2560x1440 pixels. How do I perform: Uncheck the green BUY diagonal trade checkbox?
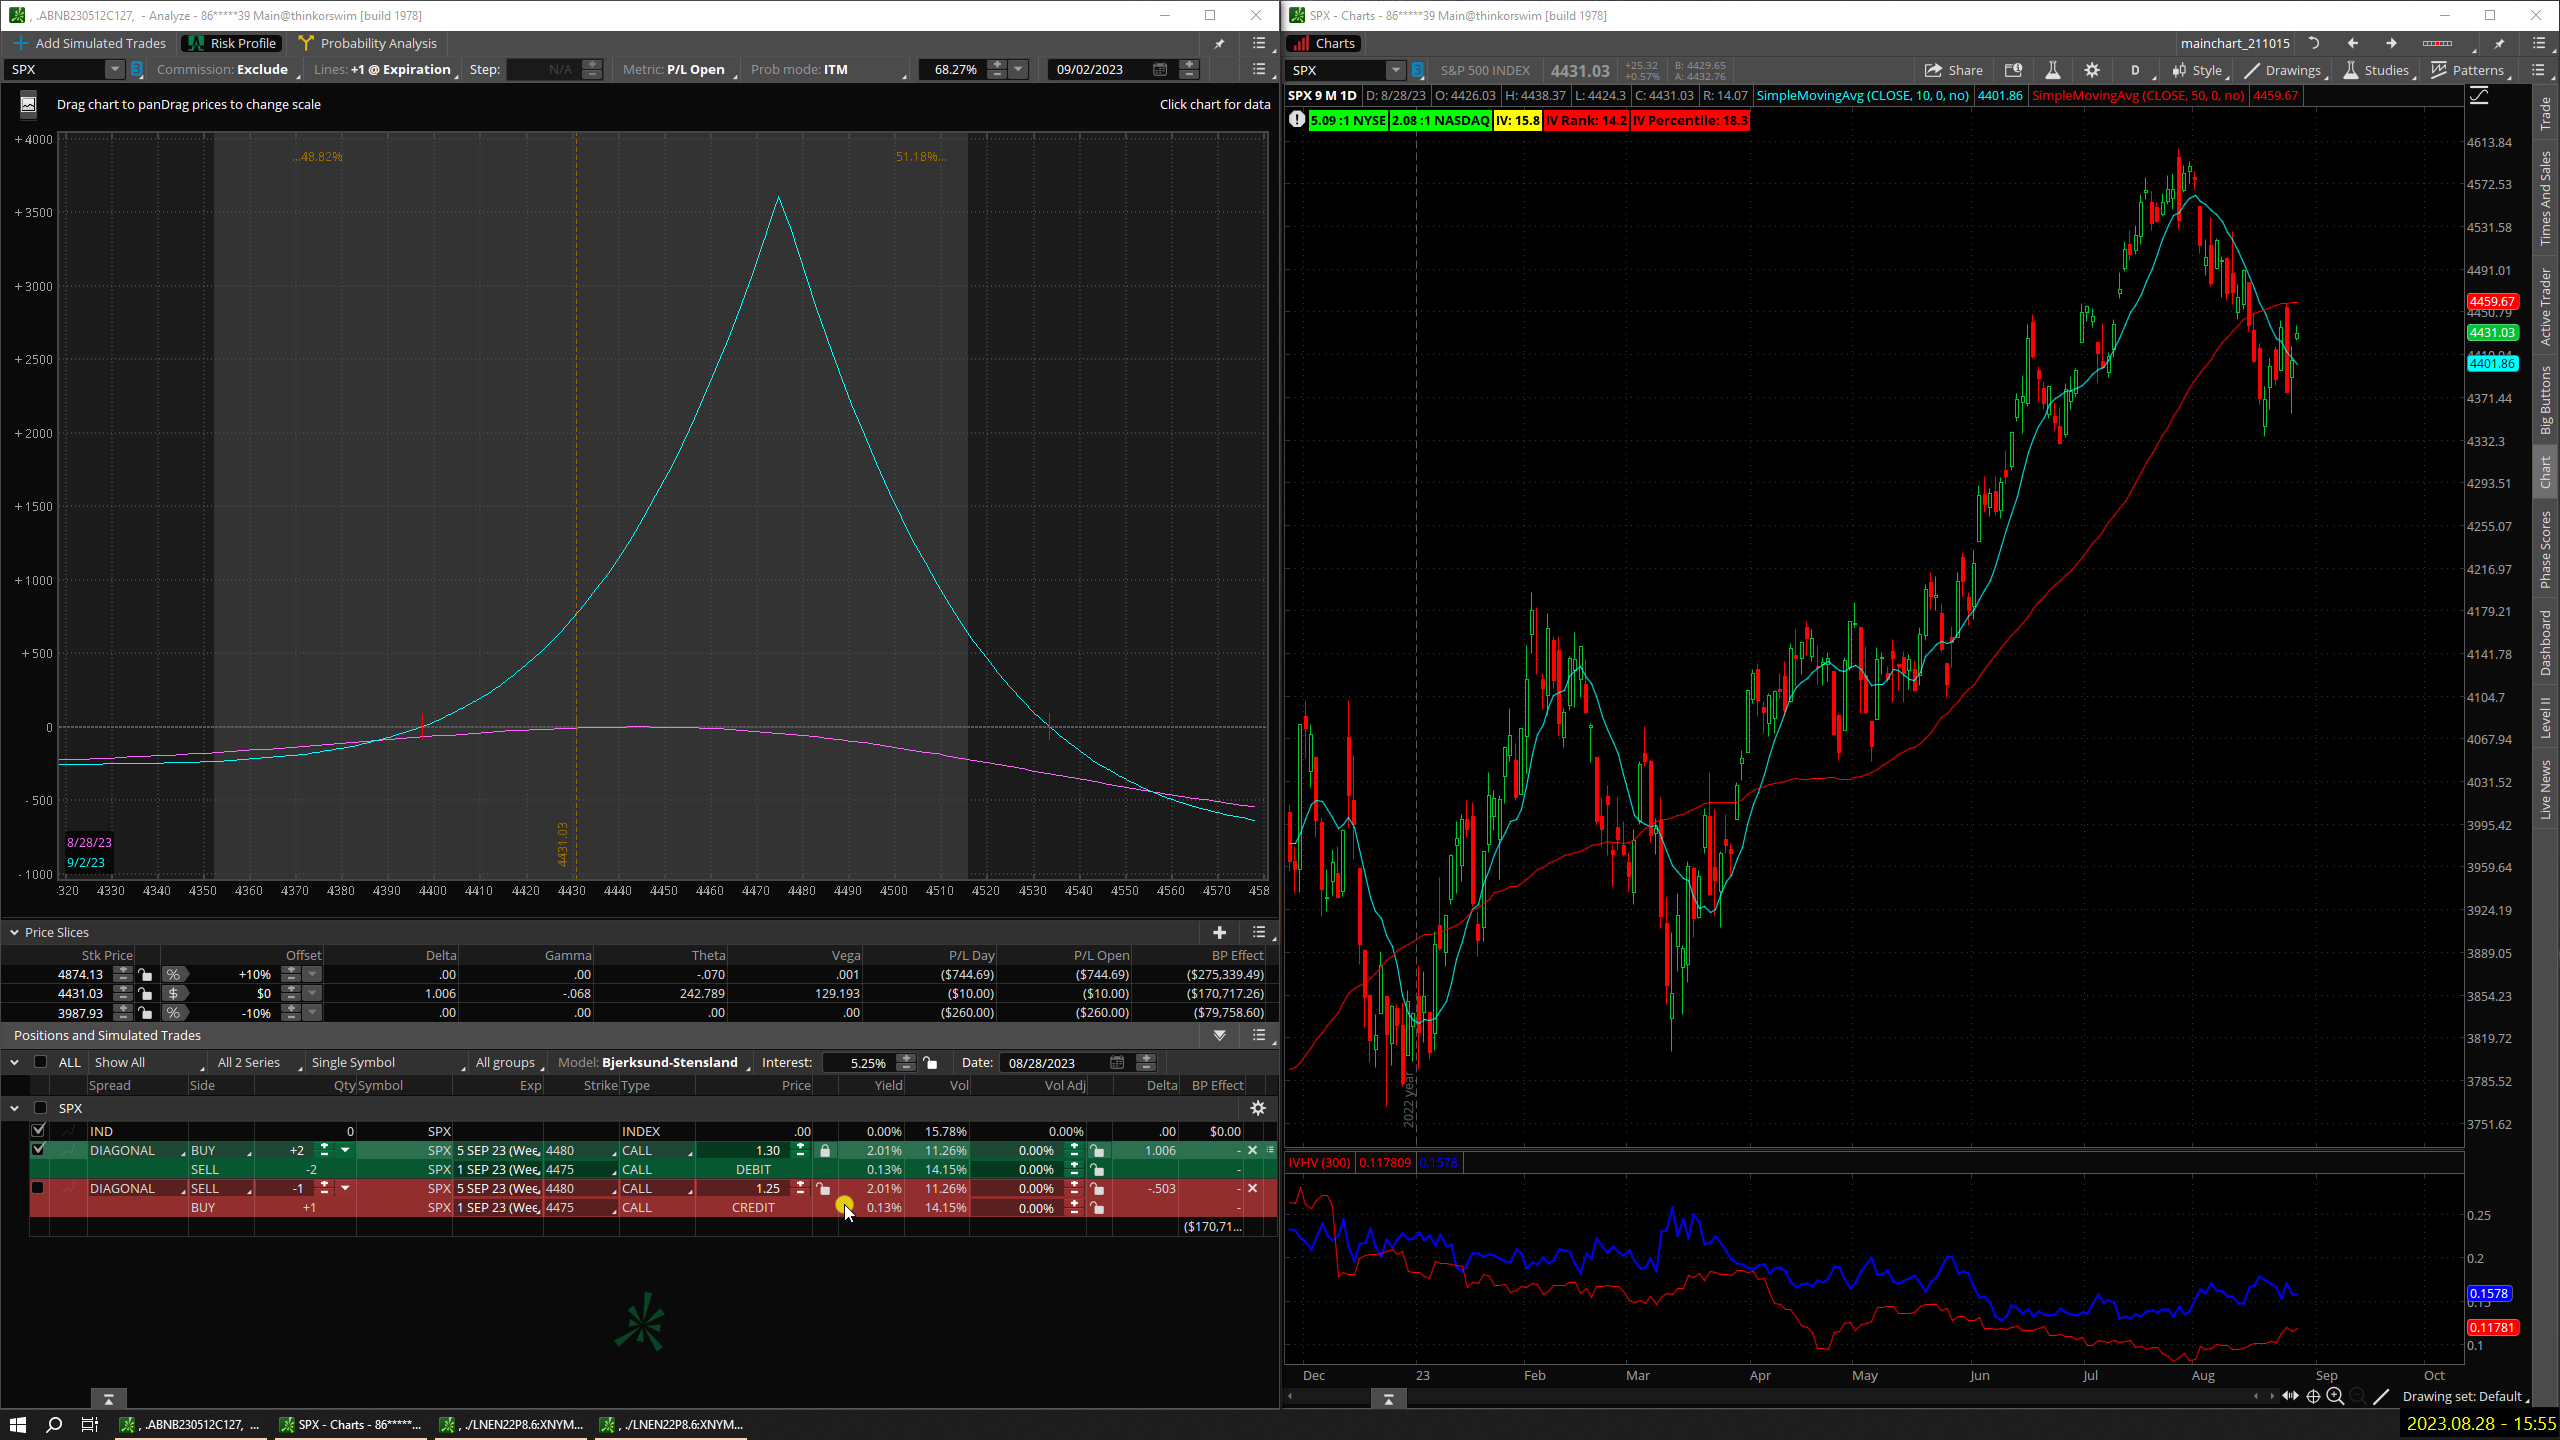click(38, 1150)
